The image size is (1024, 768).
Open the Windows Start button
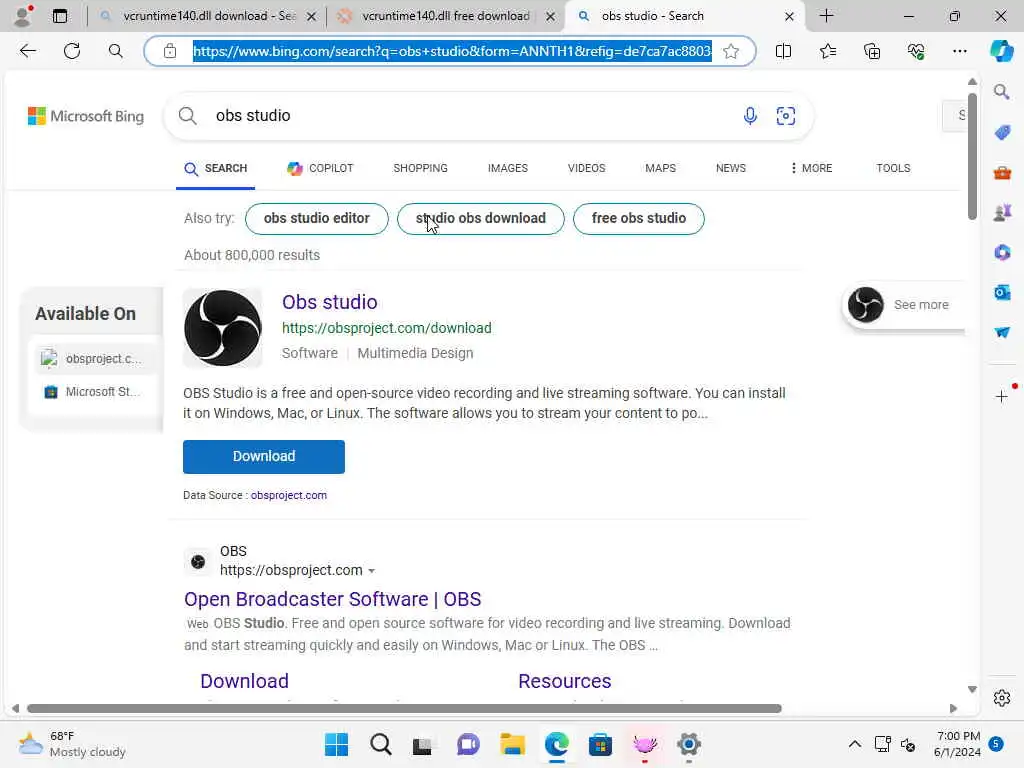(336, 744)
